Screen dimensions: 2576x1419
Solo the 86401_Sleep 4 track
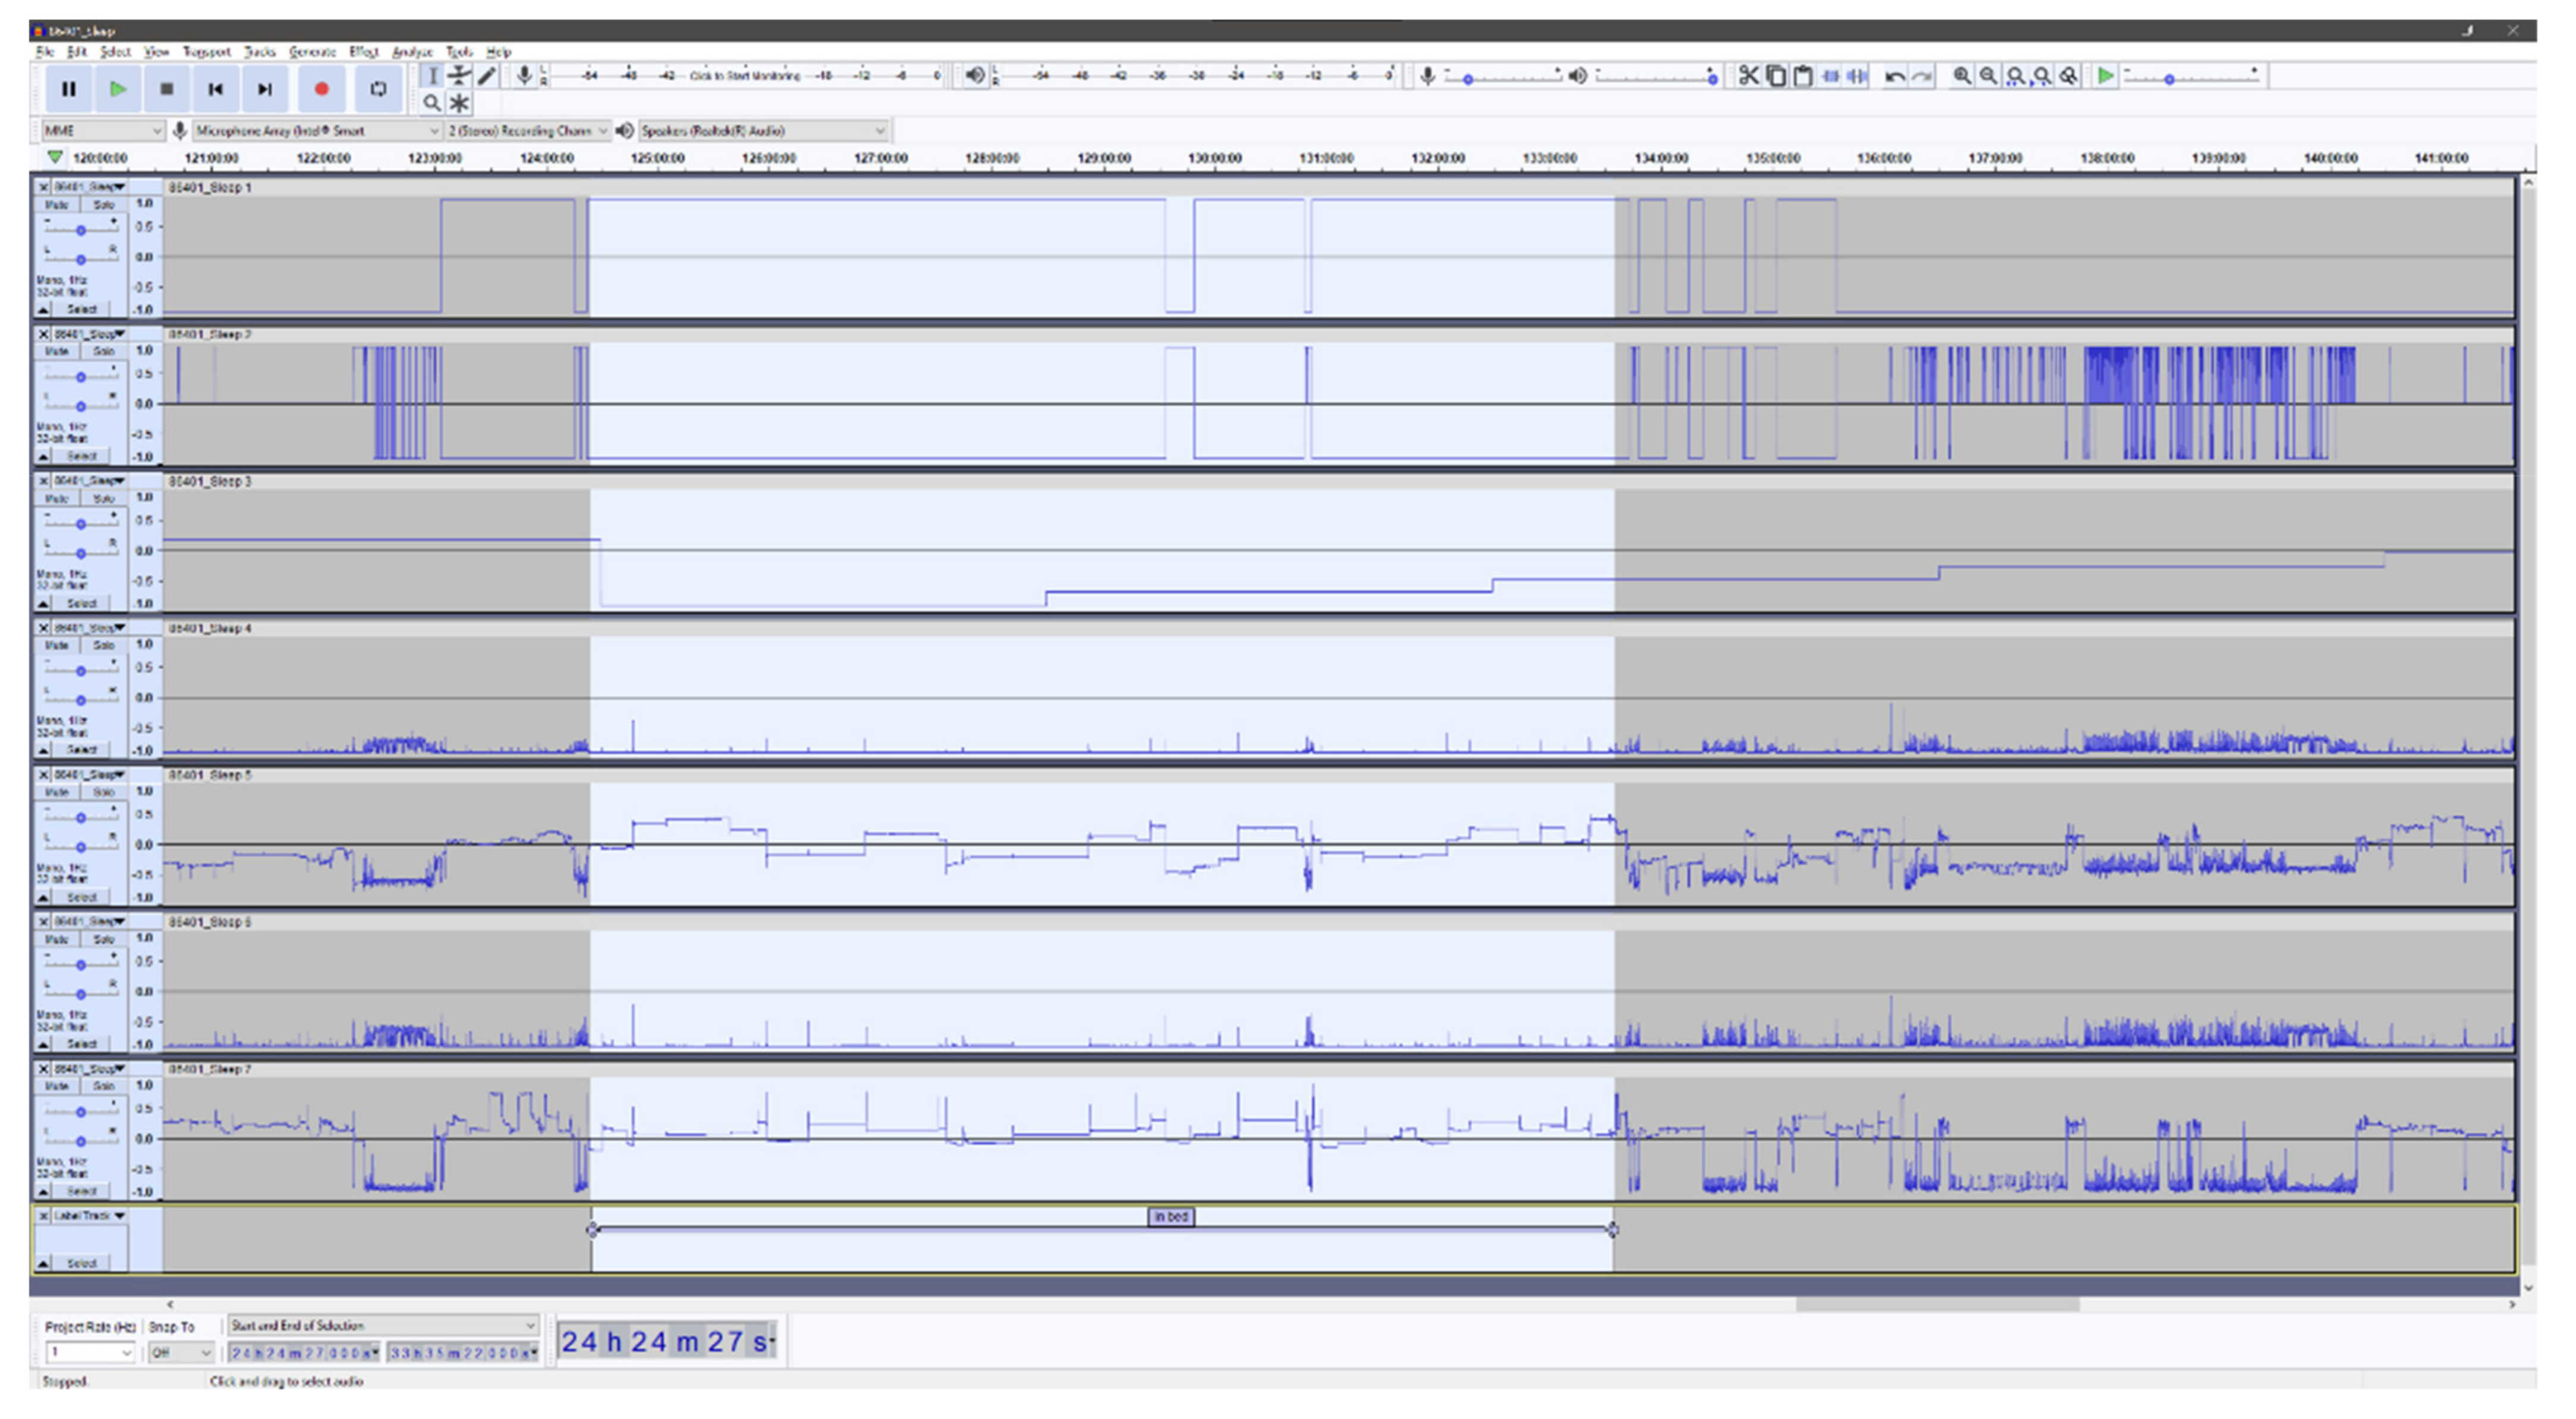pos(103,645)
